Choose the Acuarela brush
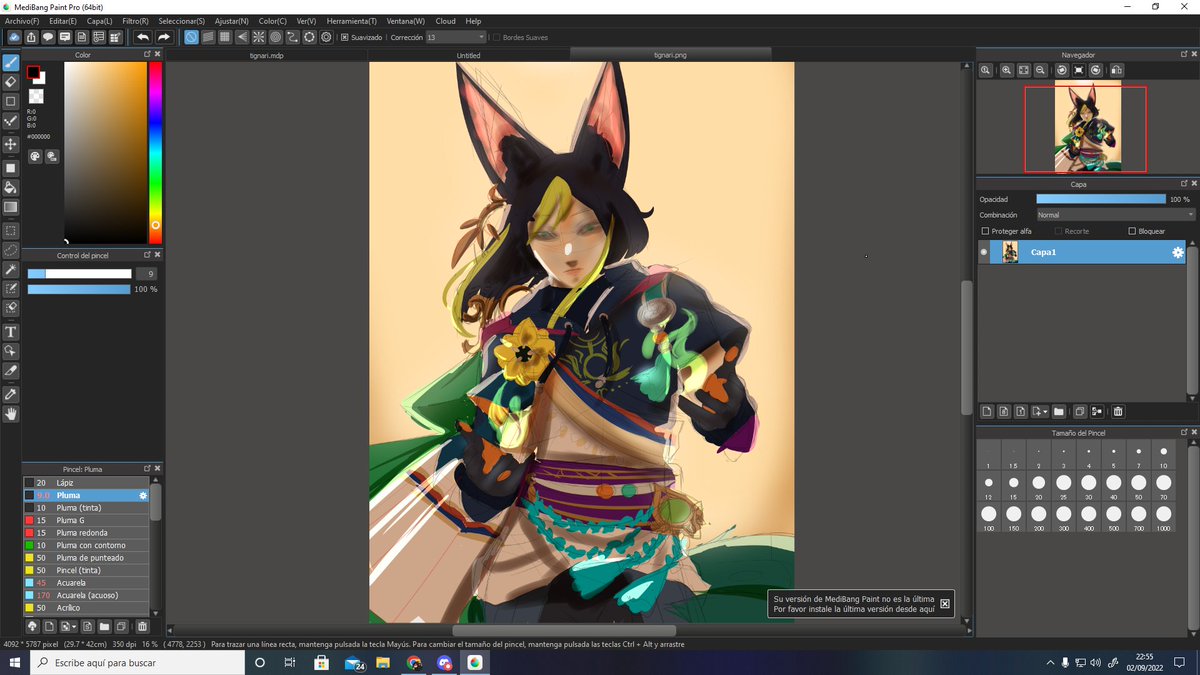The height and width of the screenshot is (675, 1200). coord(86,583)
